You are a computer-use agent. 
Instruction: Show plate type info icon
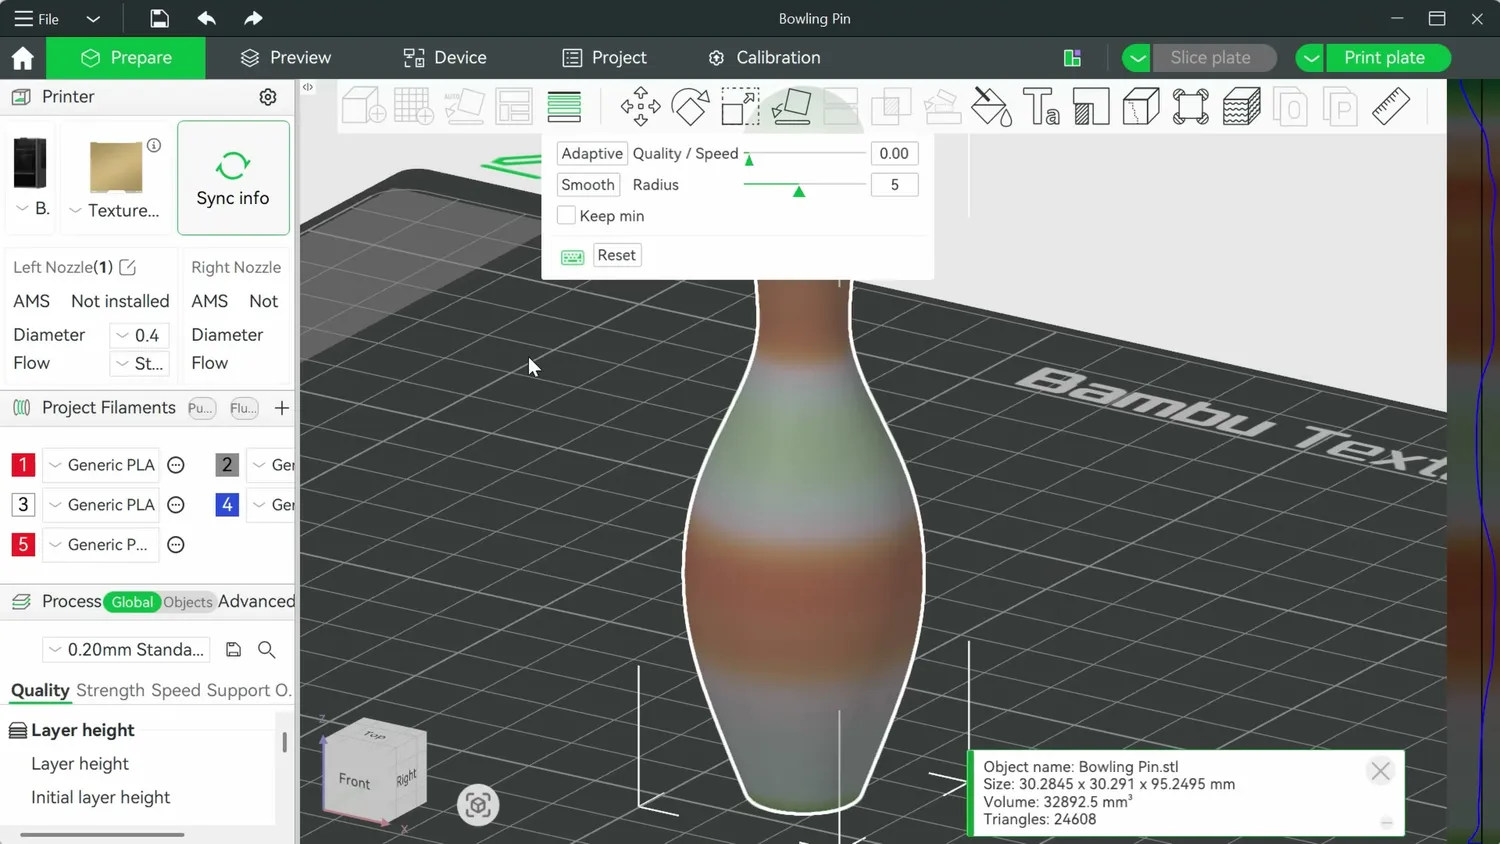154,145
